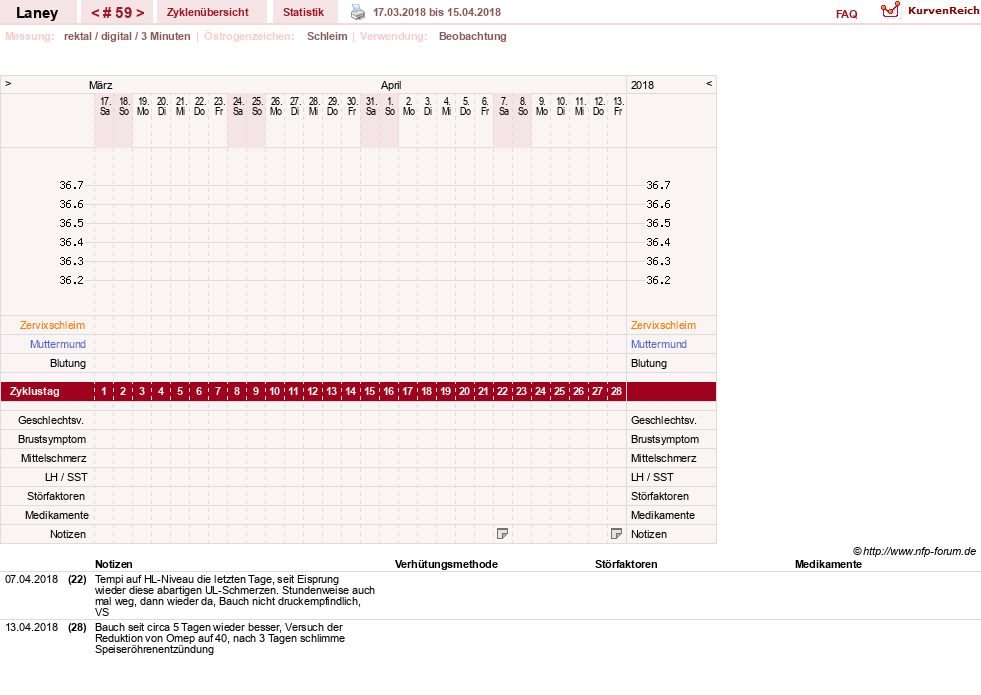Image resolution: width=981 pixels, height=695 pixels.
Task: Click the '<' expander at chart top-right
Action: [x=709, y=83]
